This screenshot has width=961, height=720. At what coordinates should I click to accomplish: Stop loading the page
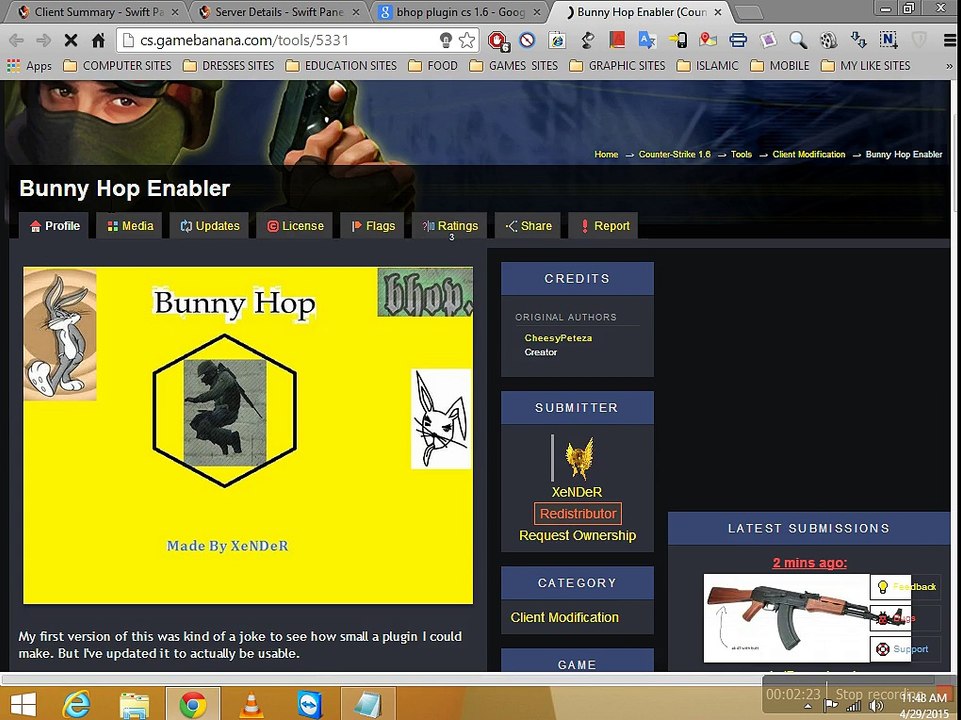71,40
